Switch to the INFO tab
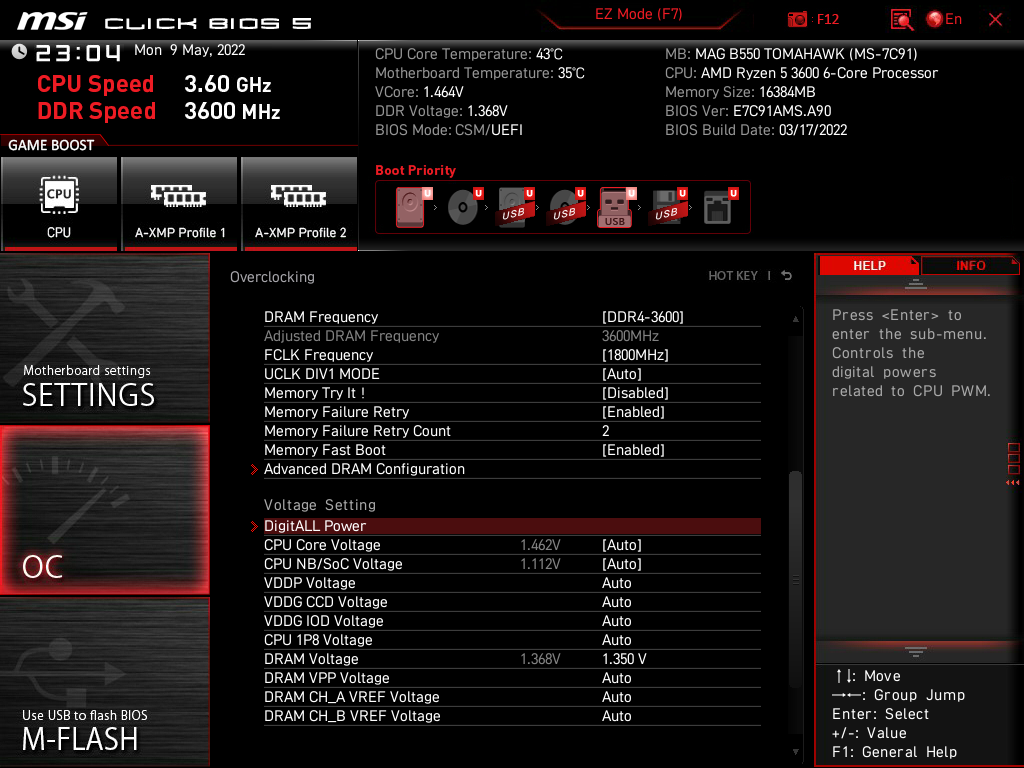Screen dimensions: 1024x768 pos(970,266)
